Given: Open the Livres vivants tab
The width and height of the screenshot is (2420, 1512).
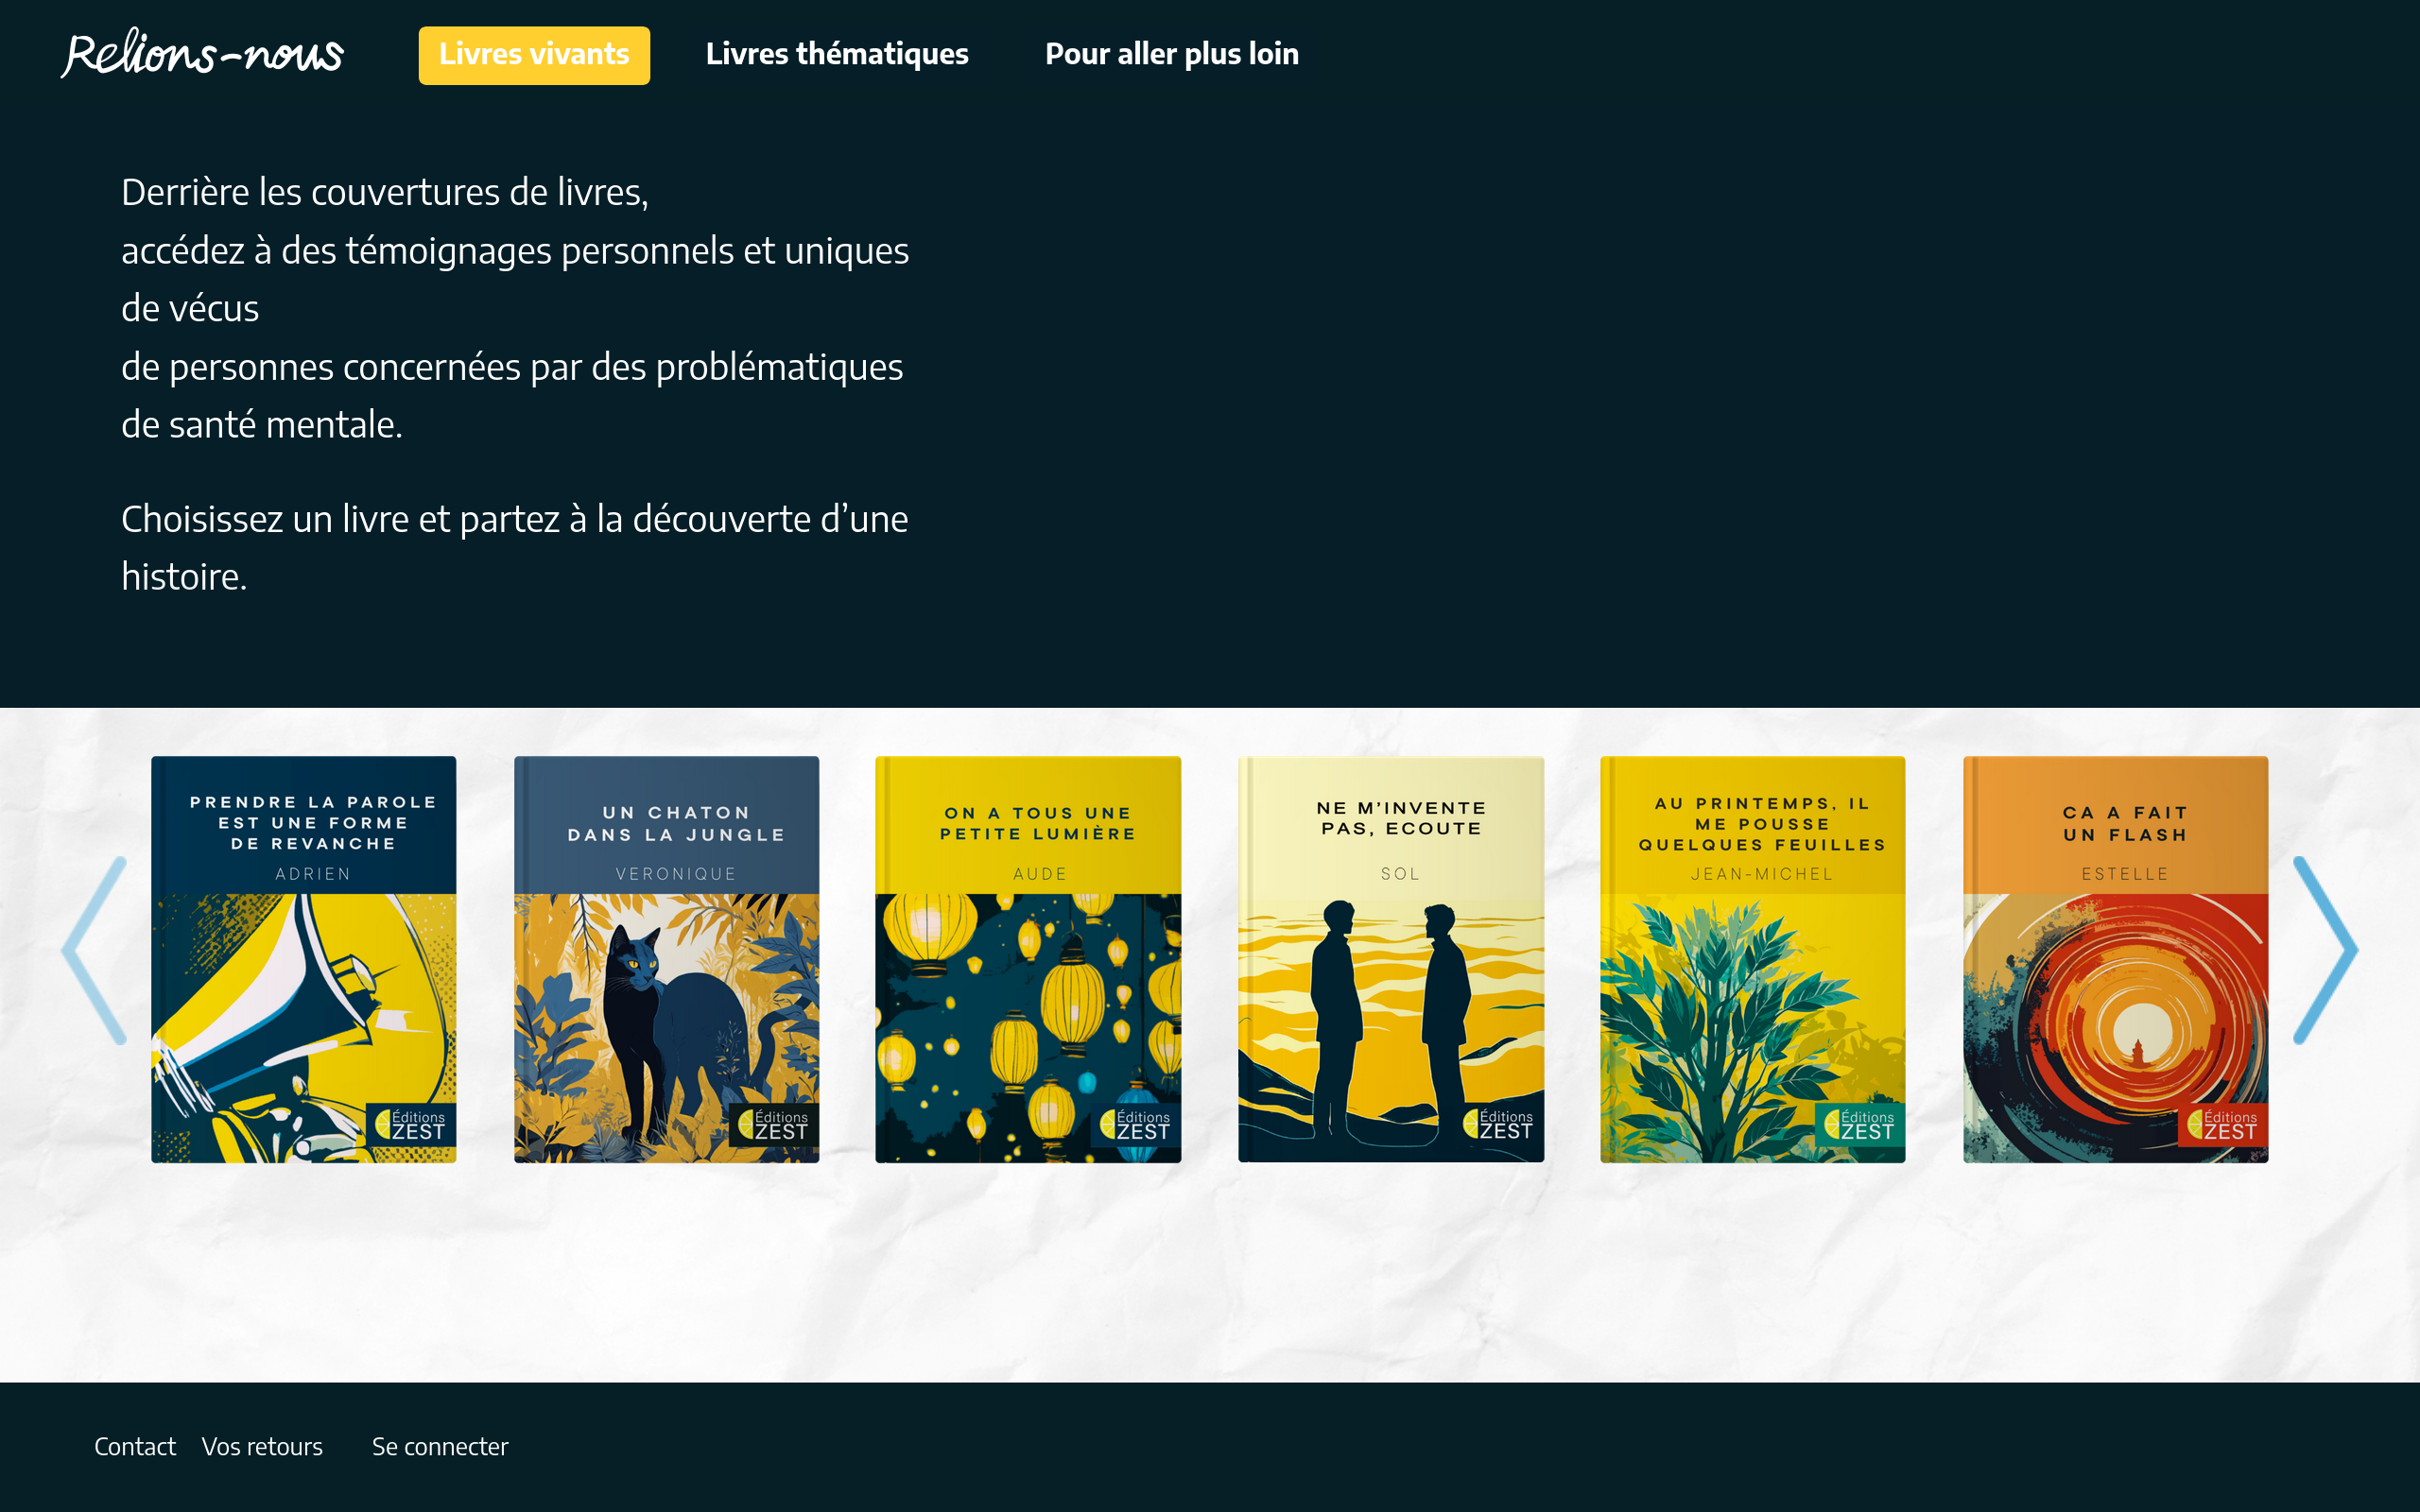Looking at the screenshot, I should (534, 55).
